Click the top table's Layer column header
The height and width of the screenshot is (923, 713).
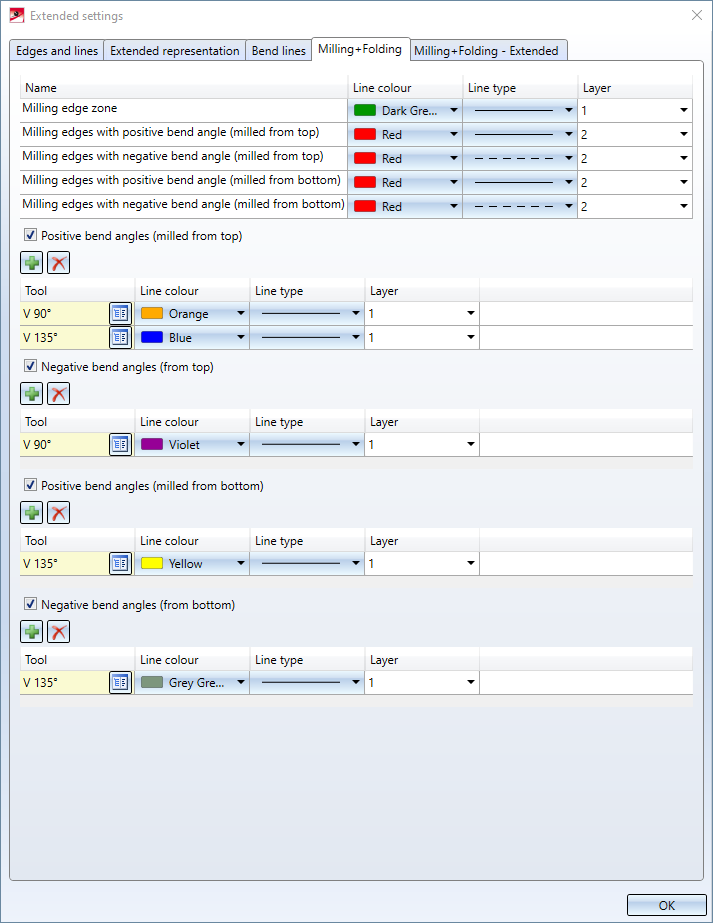click(635, 88)
